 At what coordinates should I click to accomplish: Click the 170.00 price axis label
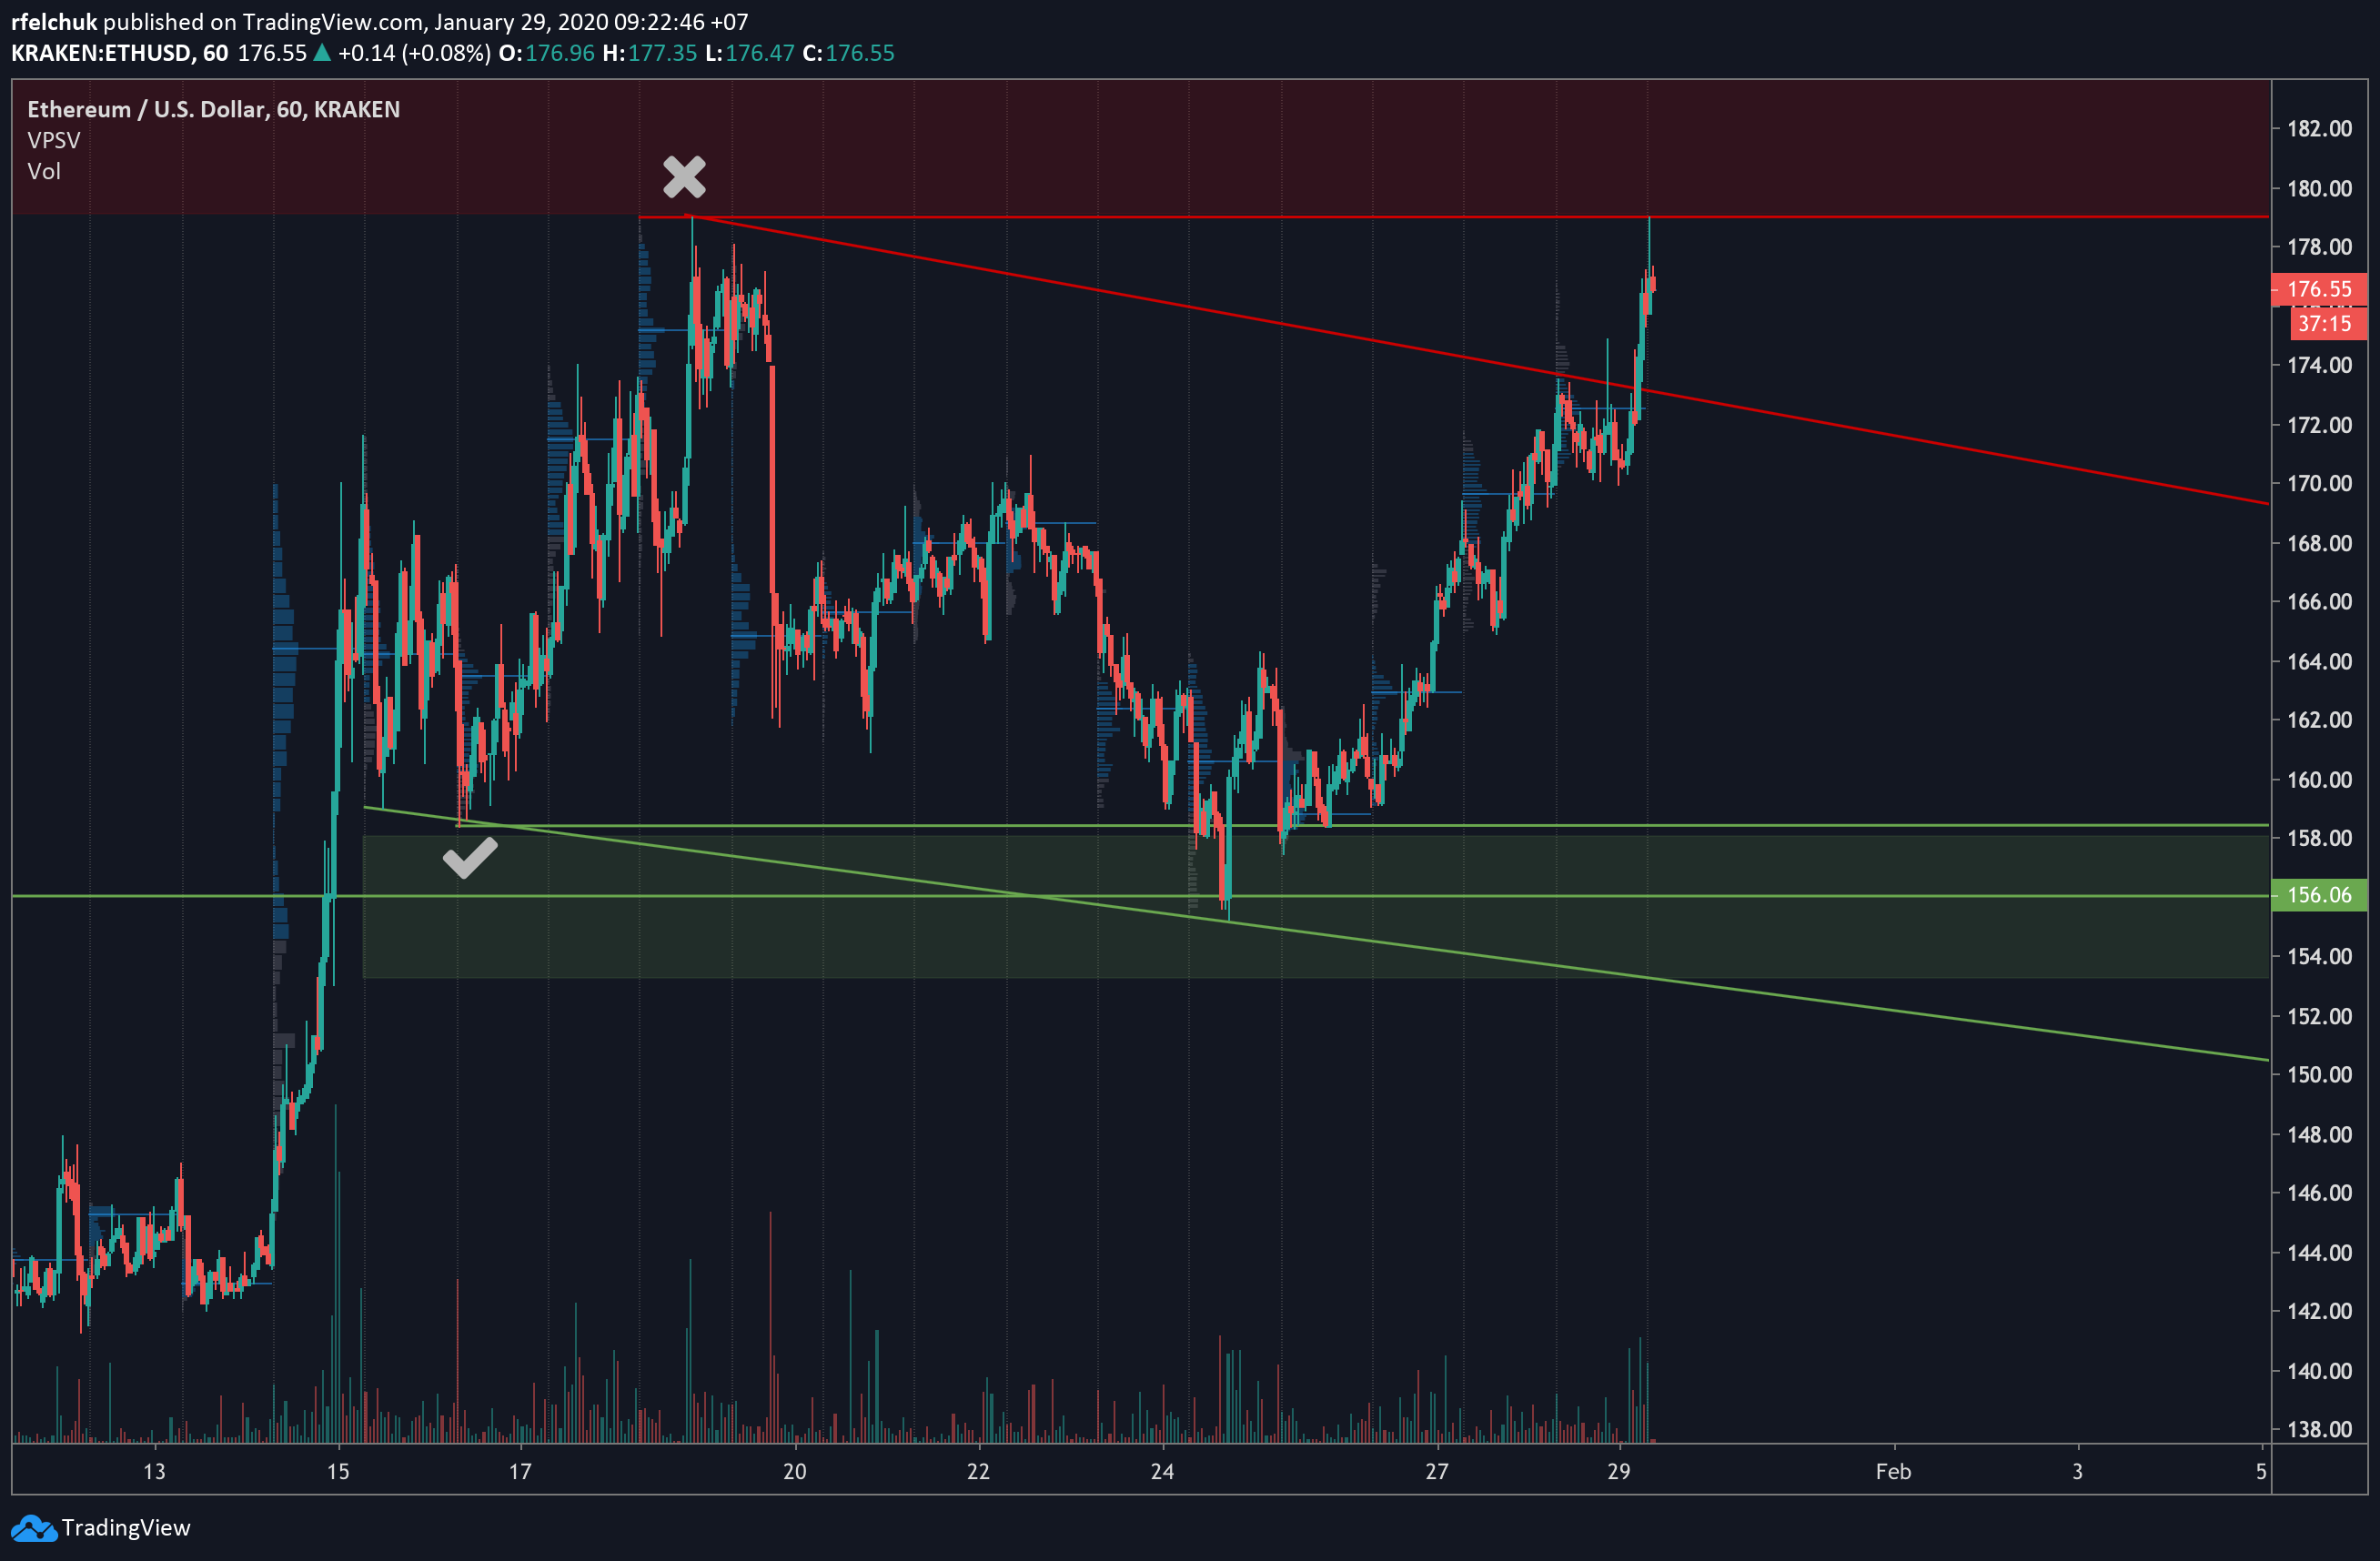[x=2320, y=483]
